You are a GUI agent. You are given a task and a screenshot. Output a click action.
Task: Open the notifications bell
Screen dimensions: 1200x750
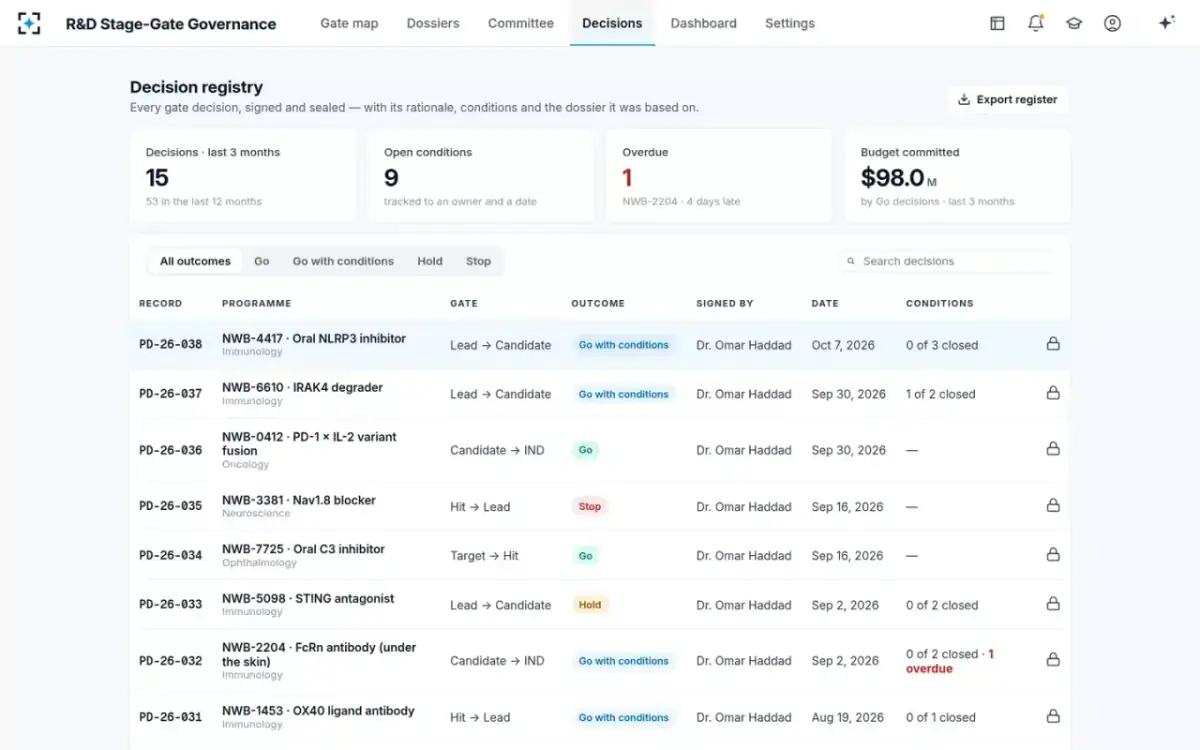pyautogui.click(x=1035, y=23)
